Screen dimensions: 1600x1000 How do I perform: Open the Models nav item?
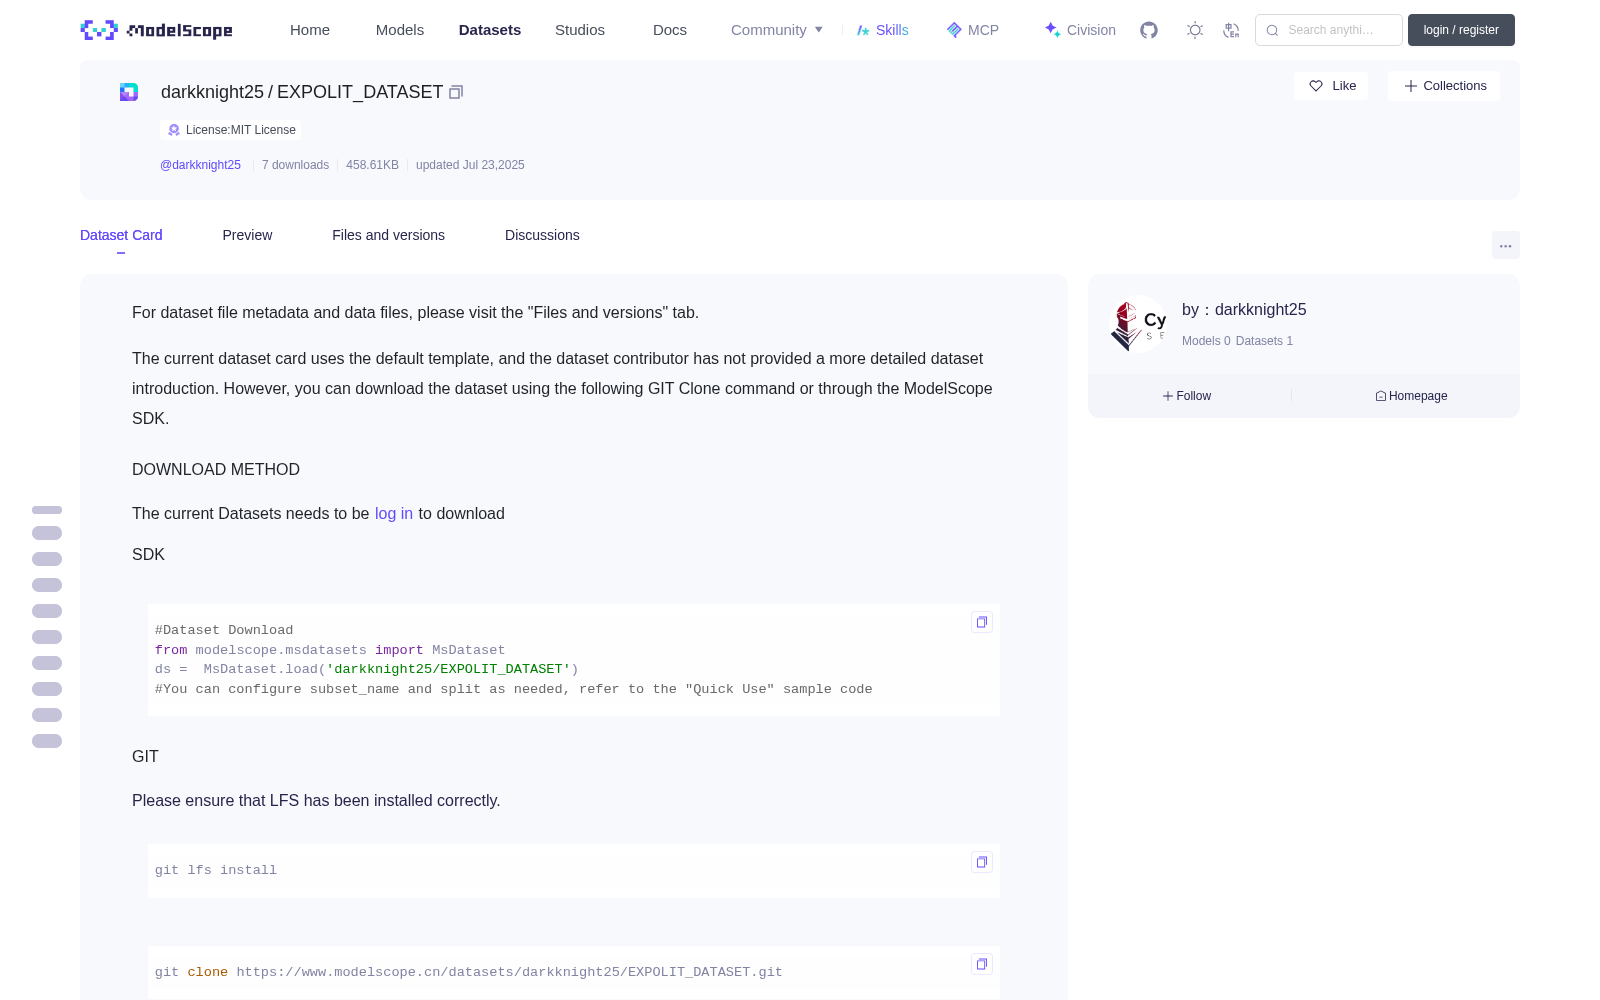click(400, 30)
